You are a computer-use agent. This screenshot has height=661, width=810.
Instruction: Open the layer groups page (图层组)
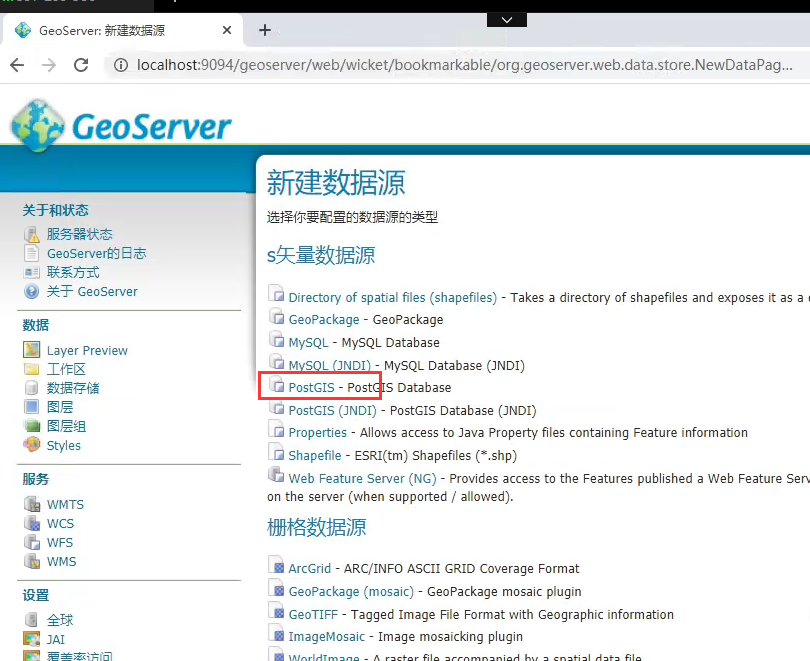tap(67, 426)
